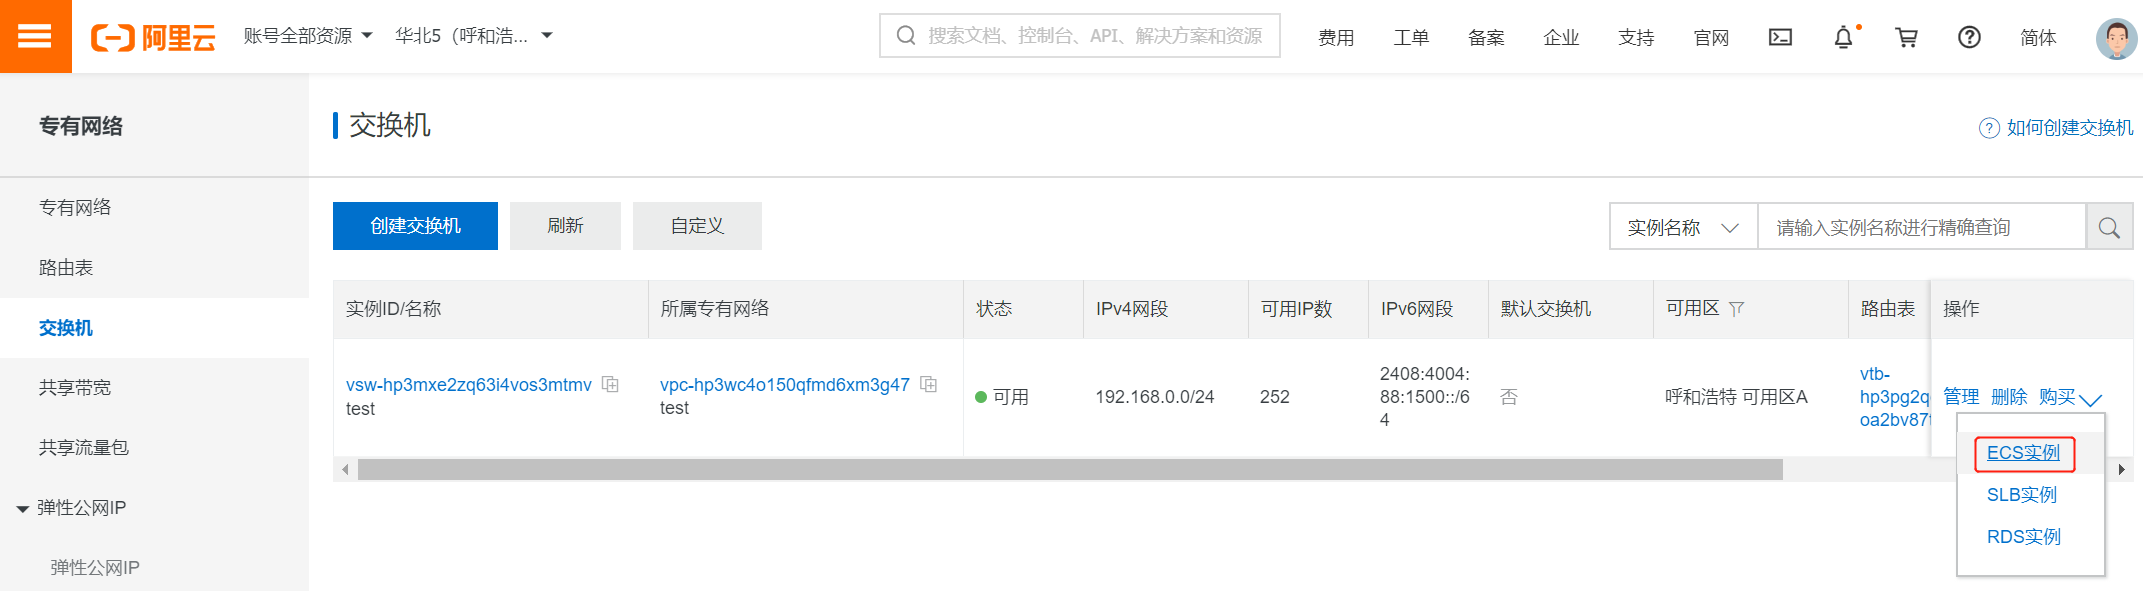The image size is (2143, 591).
Task: Open the 如何创建交换机 help link
Action: click(x=2069, y=128)
